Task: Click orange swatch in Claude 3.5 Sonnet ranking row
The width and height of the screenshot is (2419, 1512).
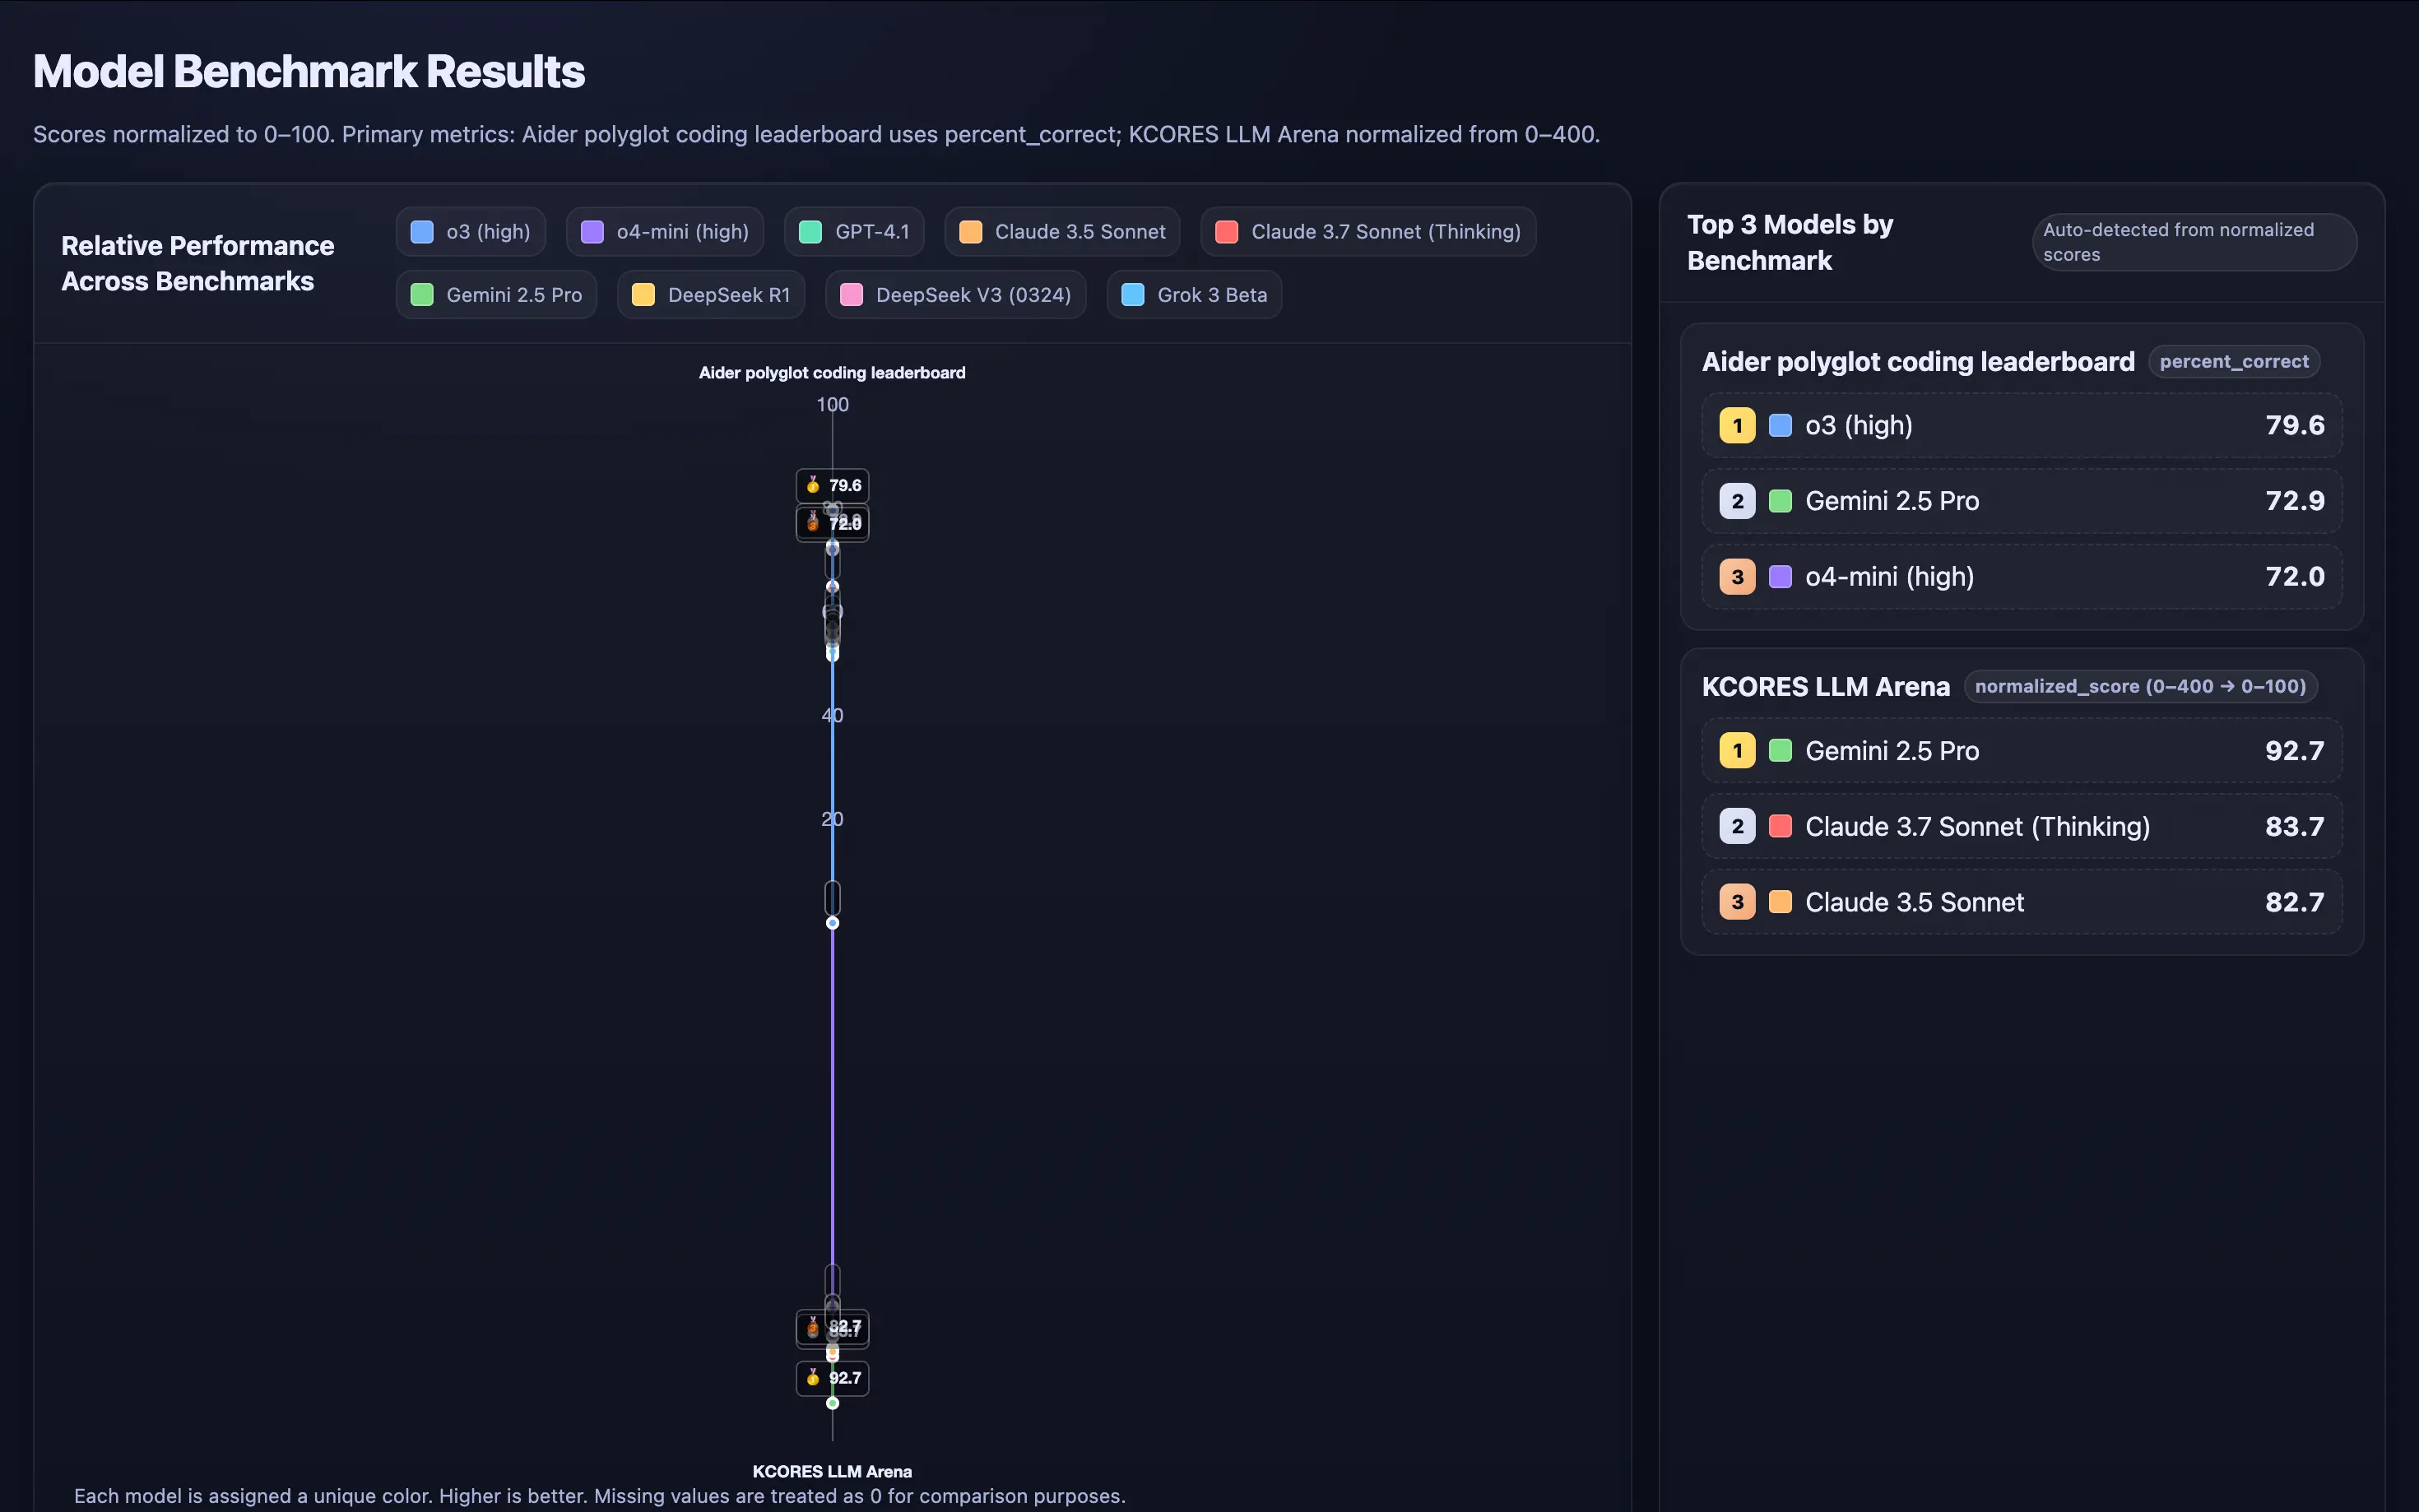Action: 1780,902
